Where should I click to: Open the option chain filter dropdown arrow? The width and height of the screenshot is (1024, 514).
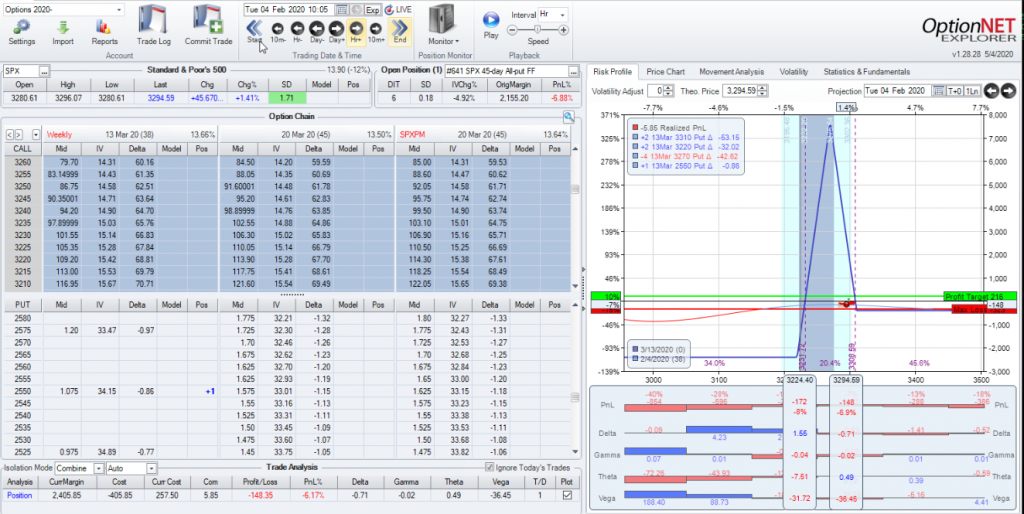[35, 135]
